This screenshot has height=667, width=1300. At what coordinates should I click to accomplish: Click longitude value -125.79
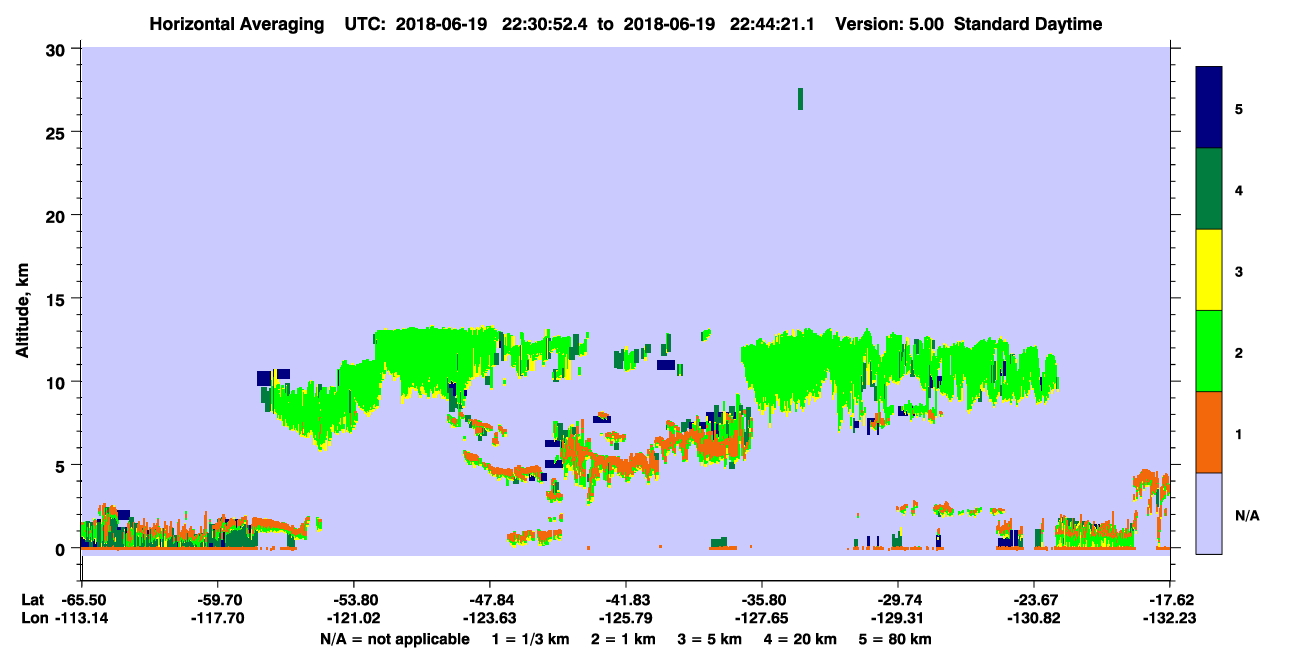(625, 618)
